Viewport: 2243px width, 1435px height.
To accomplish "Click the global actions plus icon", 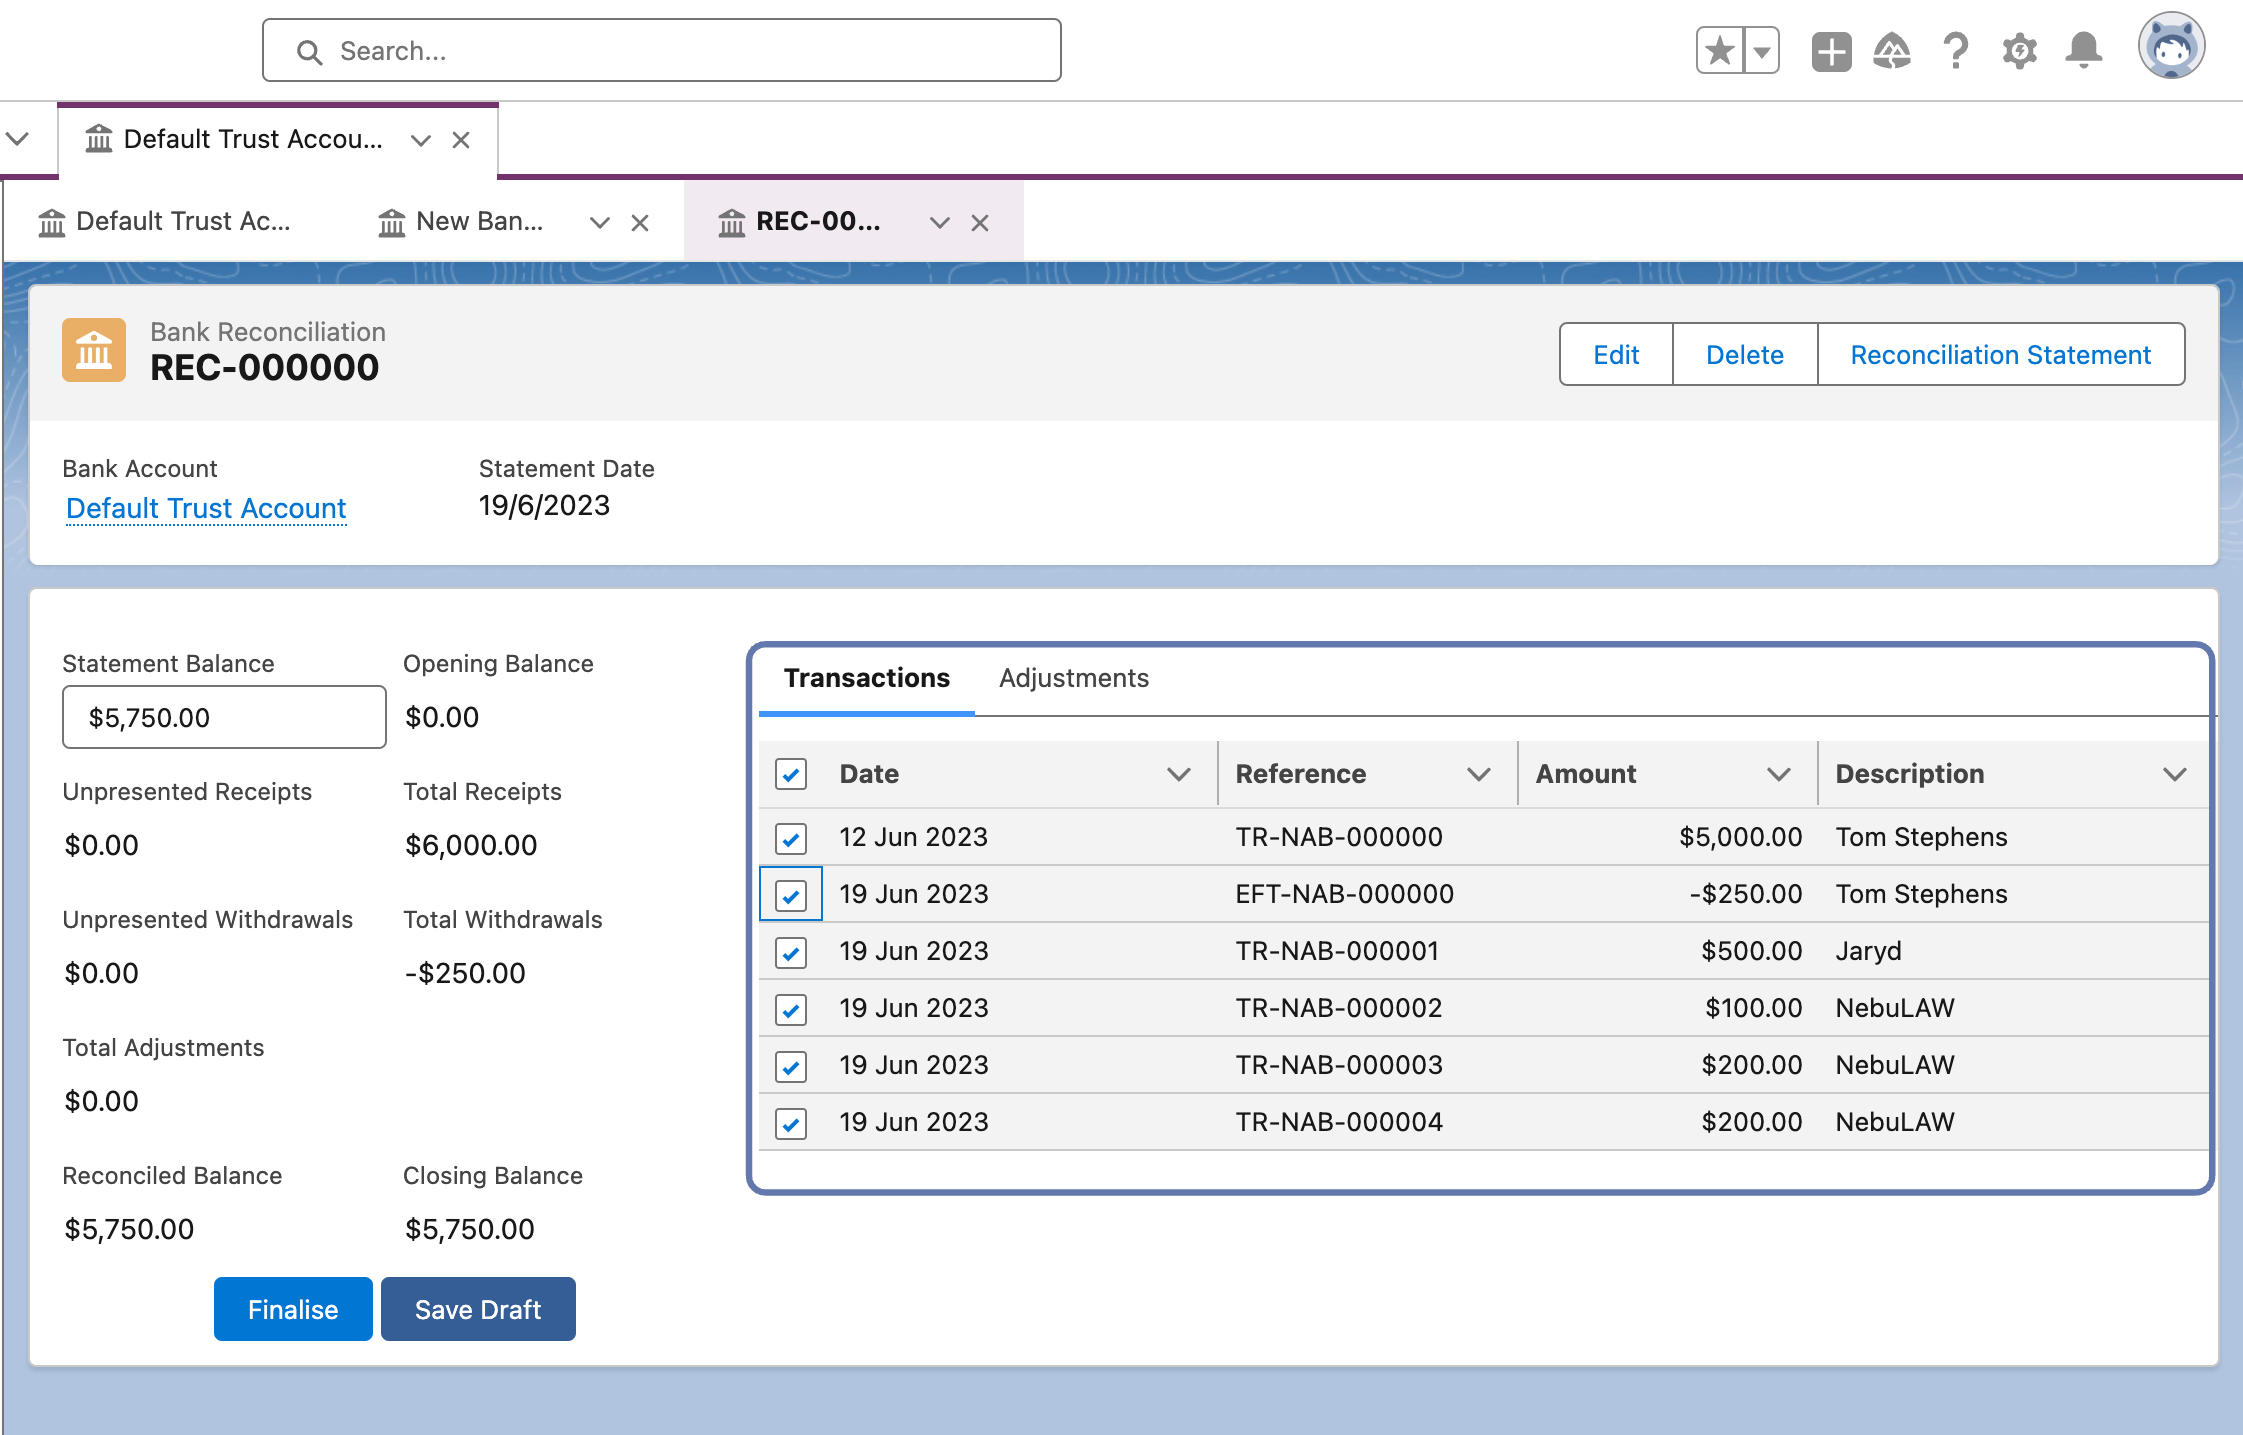I will (1831, 51).
